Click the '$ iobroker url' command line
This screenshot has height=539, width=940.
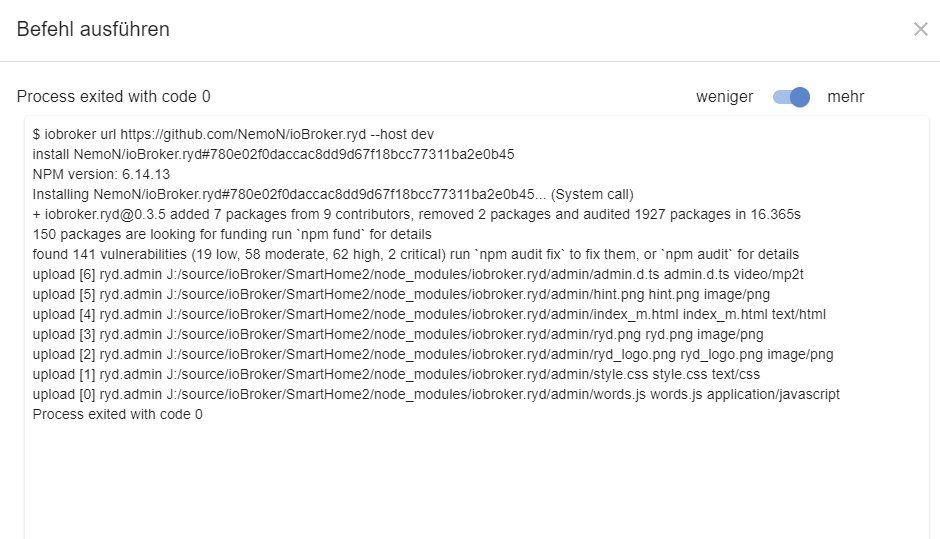point(233,134)
